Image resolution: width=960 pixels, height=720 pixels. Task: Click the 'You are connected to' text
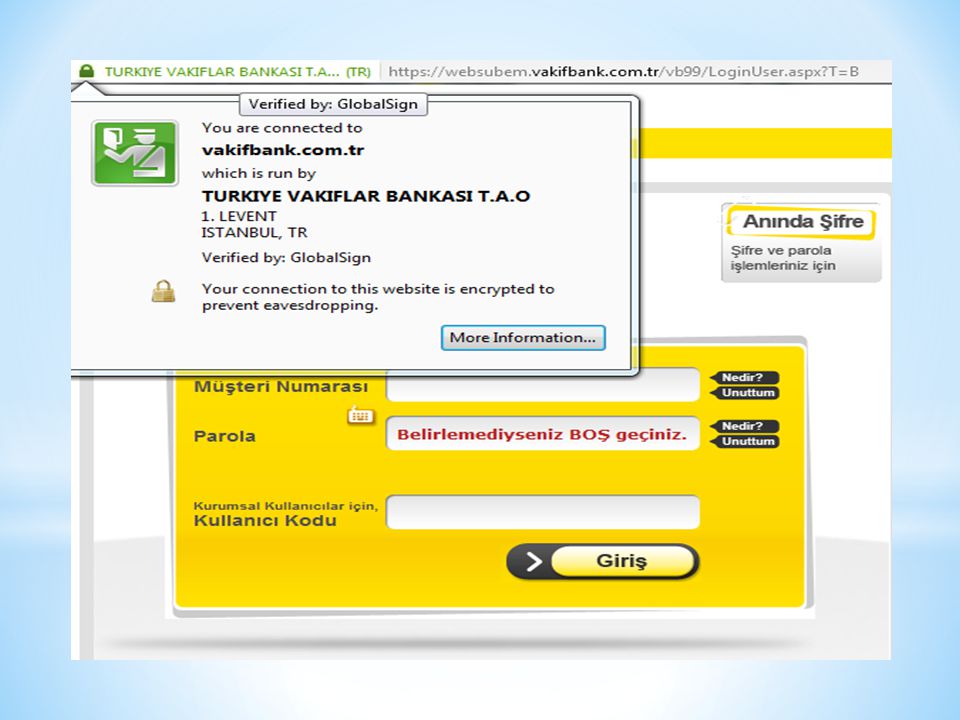(x=282, y=128)
